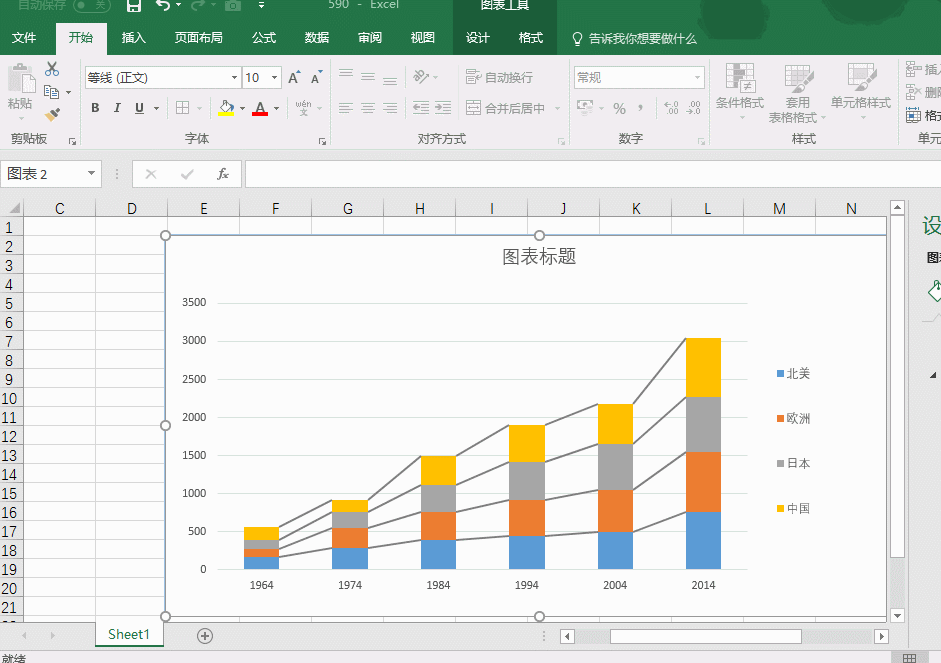Apply Italic formatting
941x663 pixels.
(117, 108)
